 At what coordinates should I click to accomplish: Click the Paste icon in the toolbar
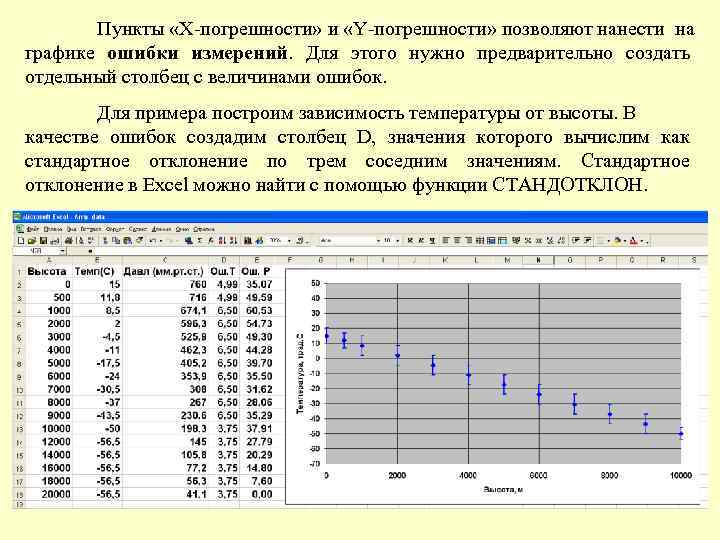point(127,241)
